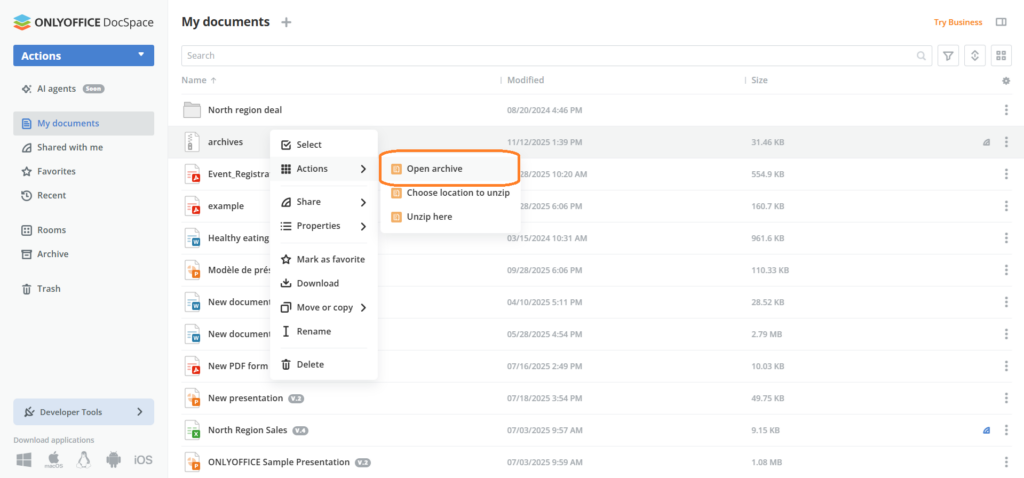
Task: Expand the Move or copy submenu
Action: point(324,308)
